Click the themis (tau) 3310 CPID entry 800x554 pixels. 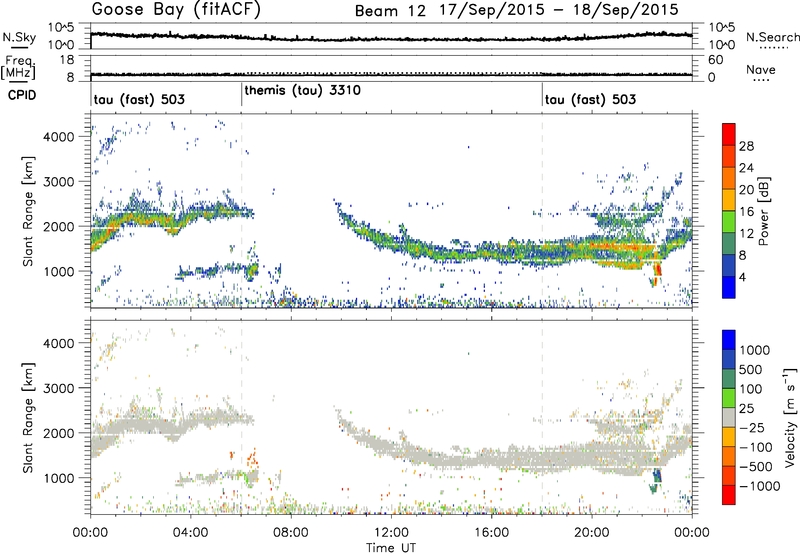tap(303, 91)
